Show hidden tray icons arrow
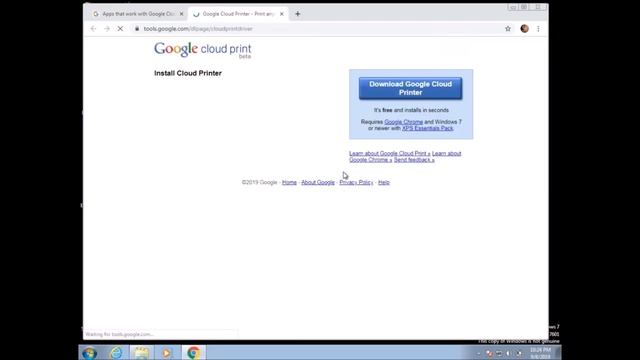 pos(478,353)
